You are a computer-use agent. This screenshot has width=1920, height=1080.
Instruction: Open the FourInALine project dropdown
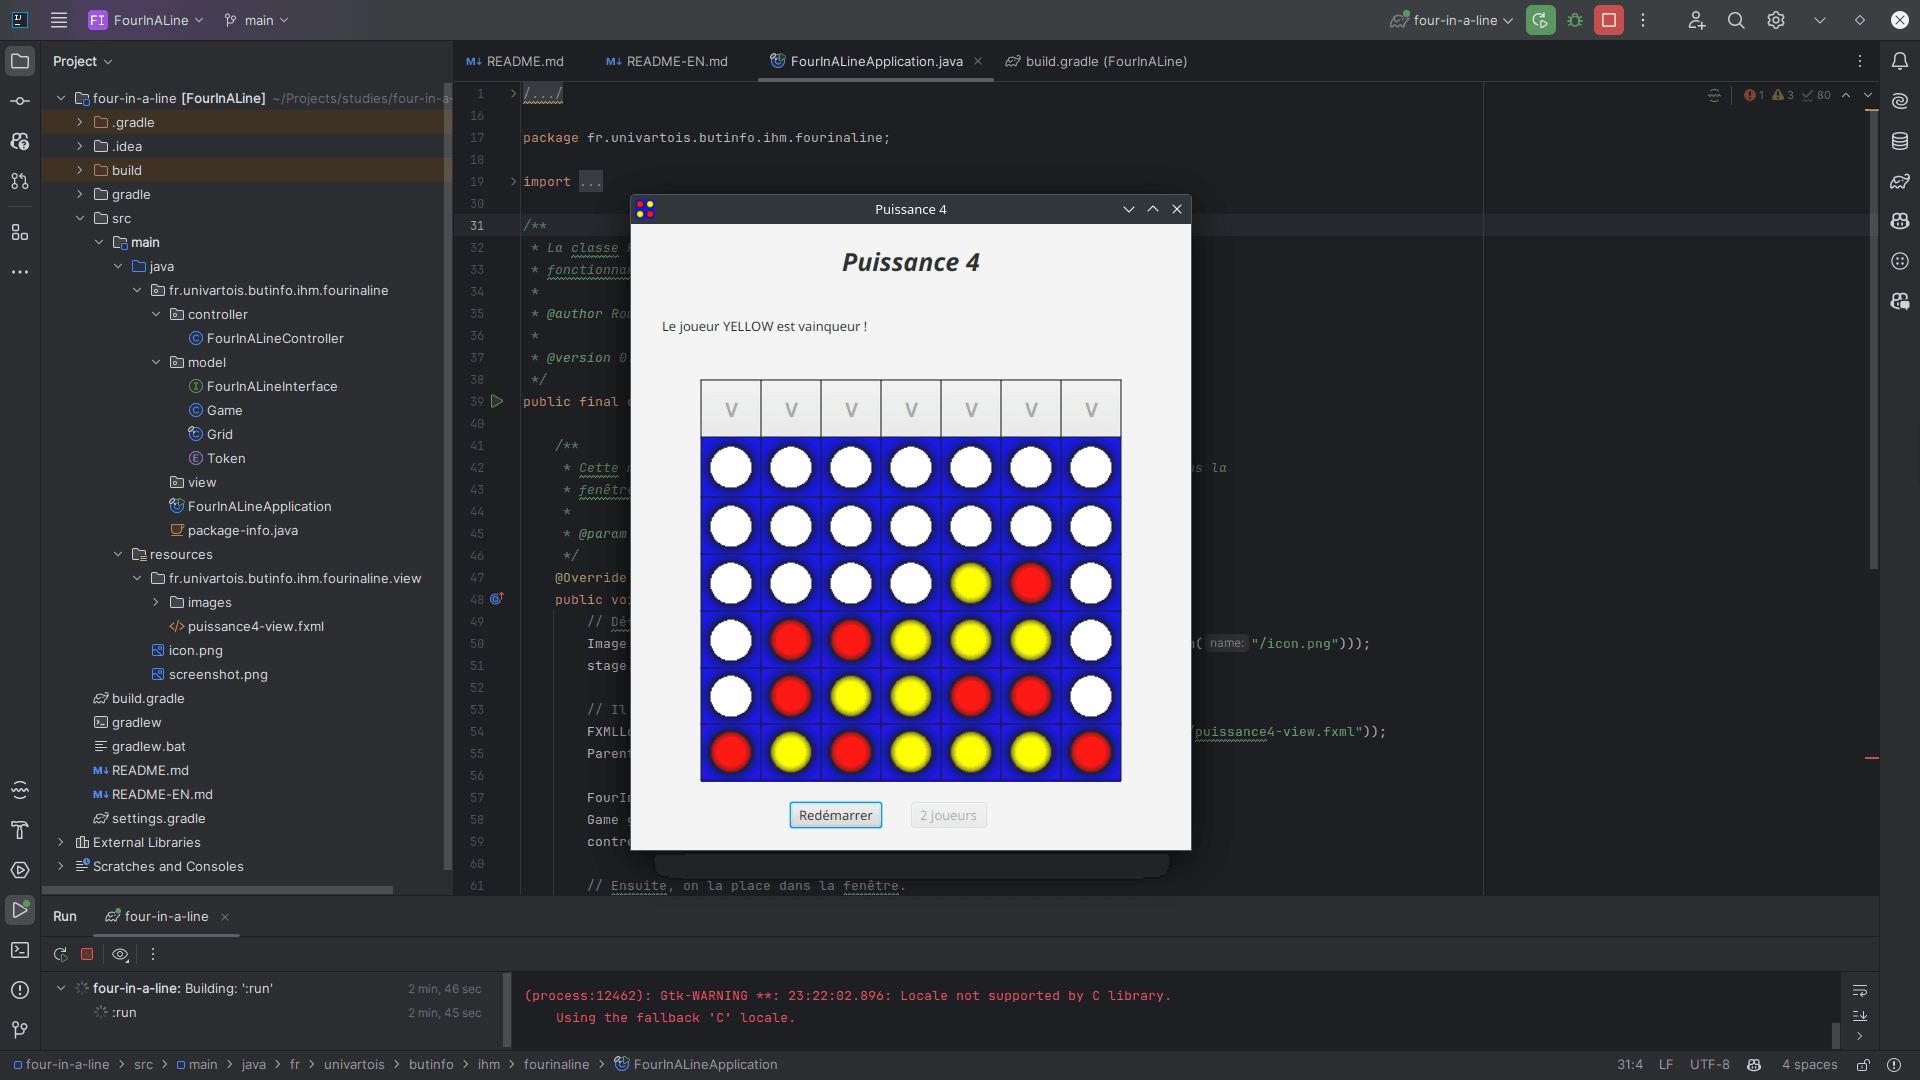[x=146, y=20]
